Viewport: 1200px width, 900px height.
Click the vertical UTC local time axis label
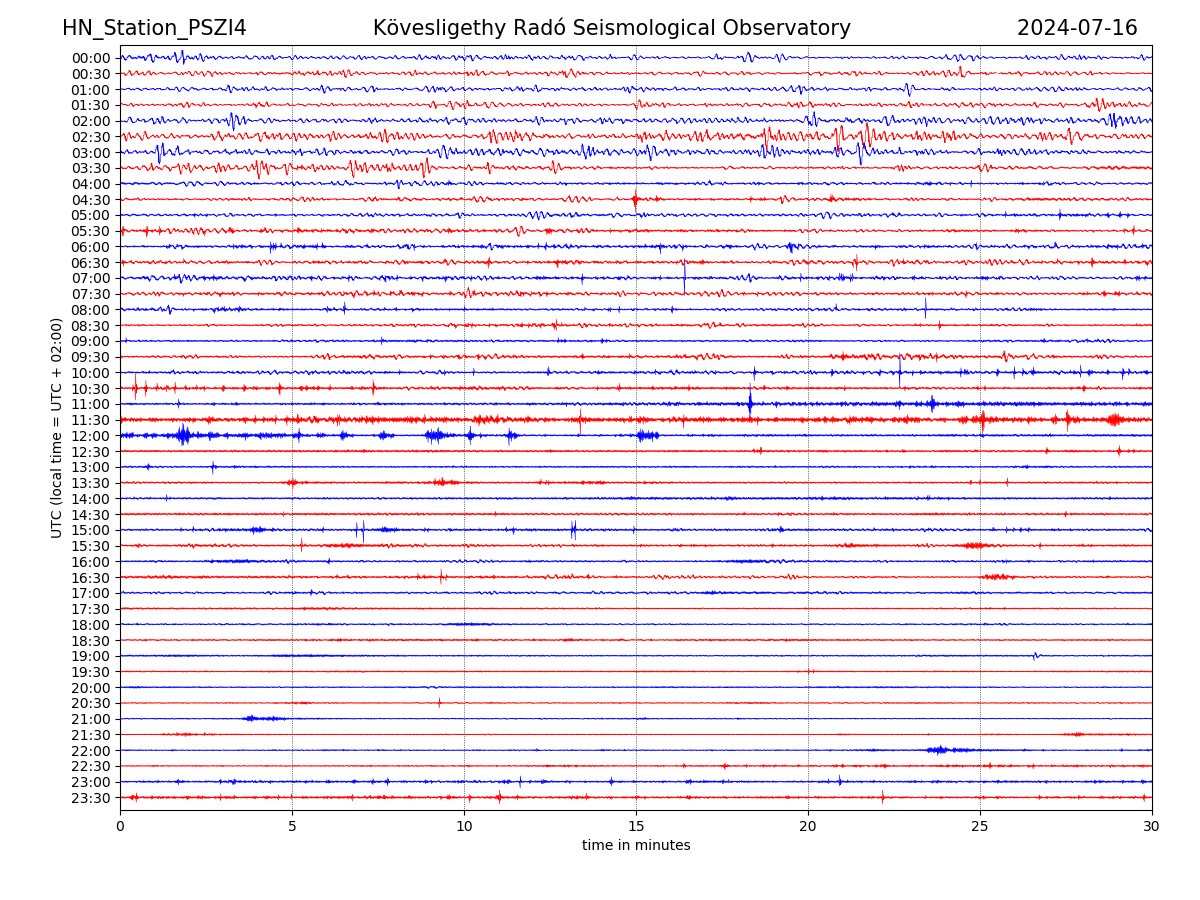57,428
